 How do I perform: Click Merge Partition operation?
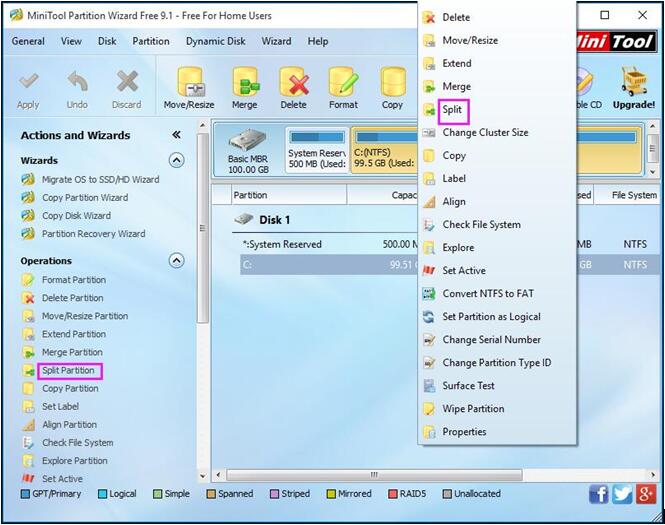(x=72, y=352)
